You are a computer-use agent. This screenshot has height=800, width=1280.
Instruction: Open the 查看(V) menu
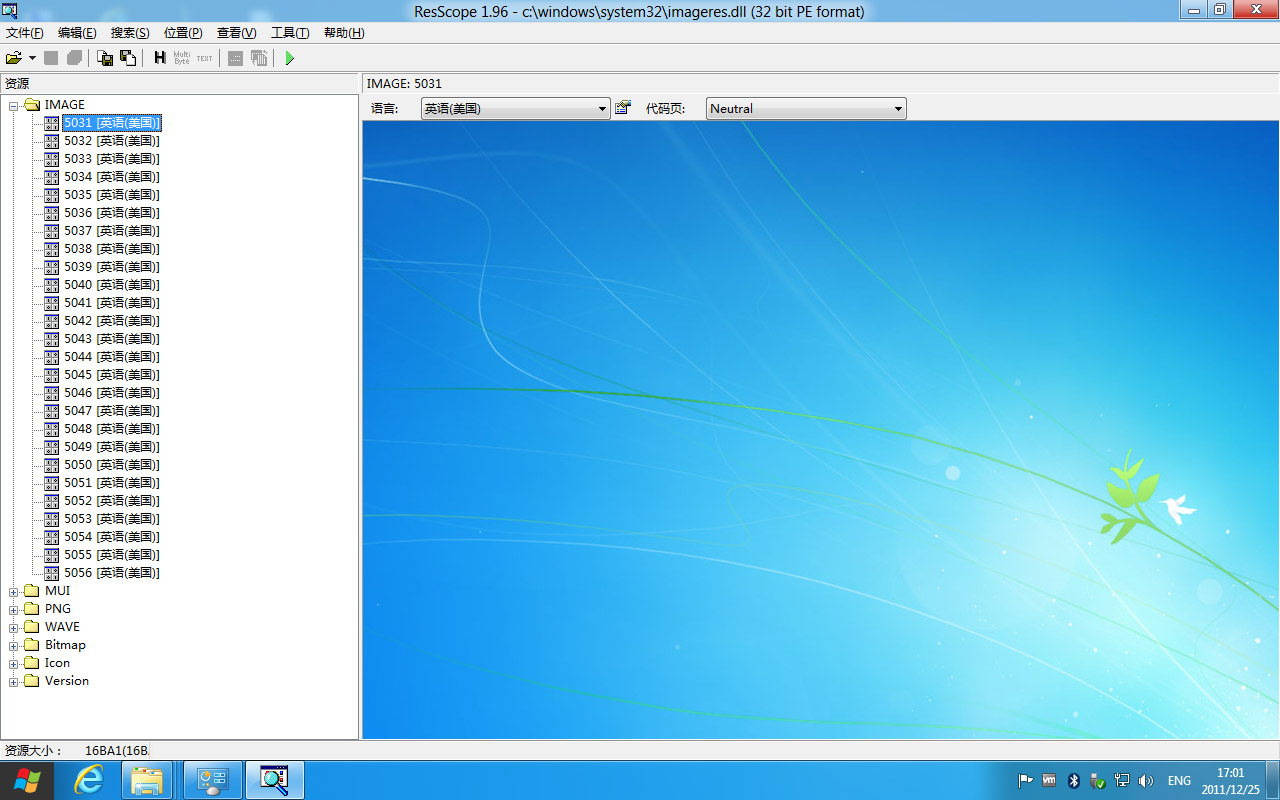click(x=237, y=33)
